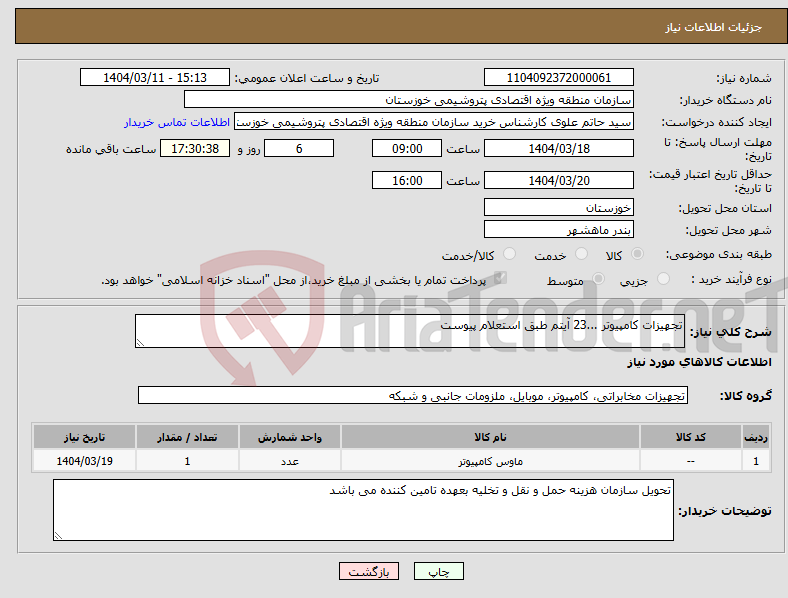The image size is (788, 598).
Task: Click the request creator name field
Action: (x=434, y=122)
